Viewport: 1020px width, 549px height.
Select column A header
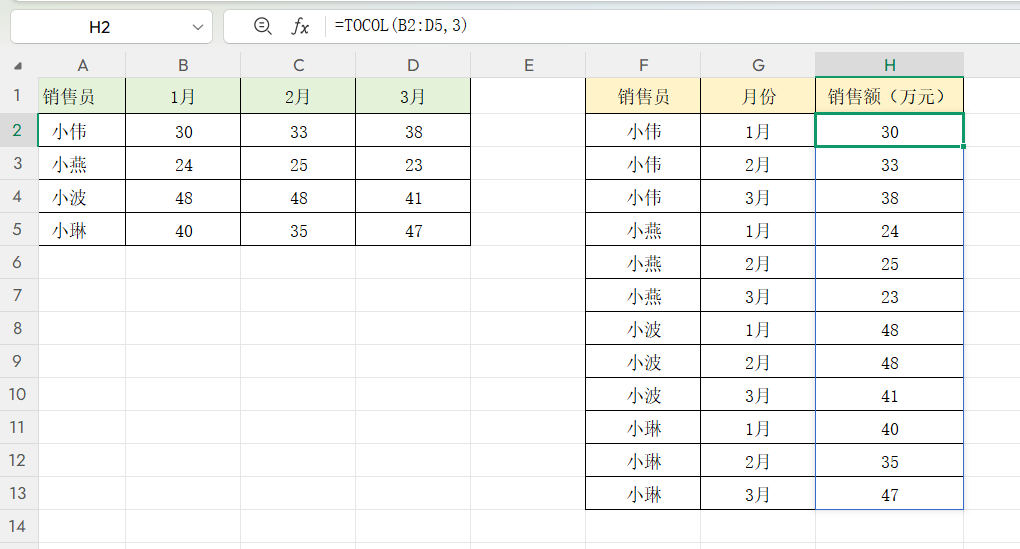82,66
